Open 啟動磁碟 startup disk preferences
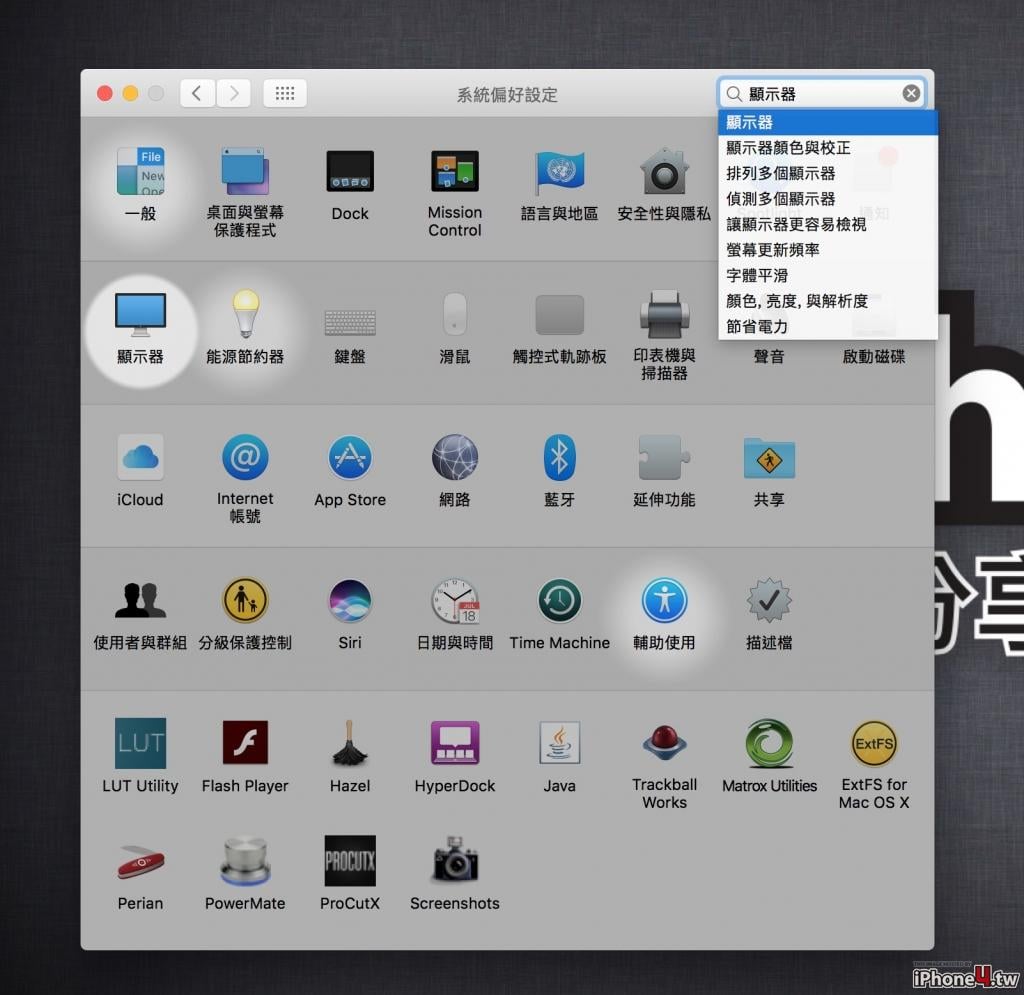 tap(874, 356)
